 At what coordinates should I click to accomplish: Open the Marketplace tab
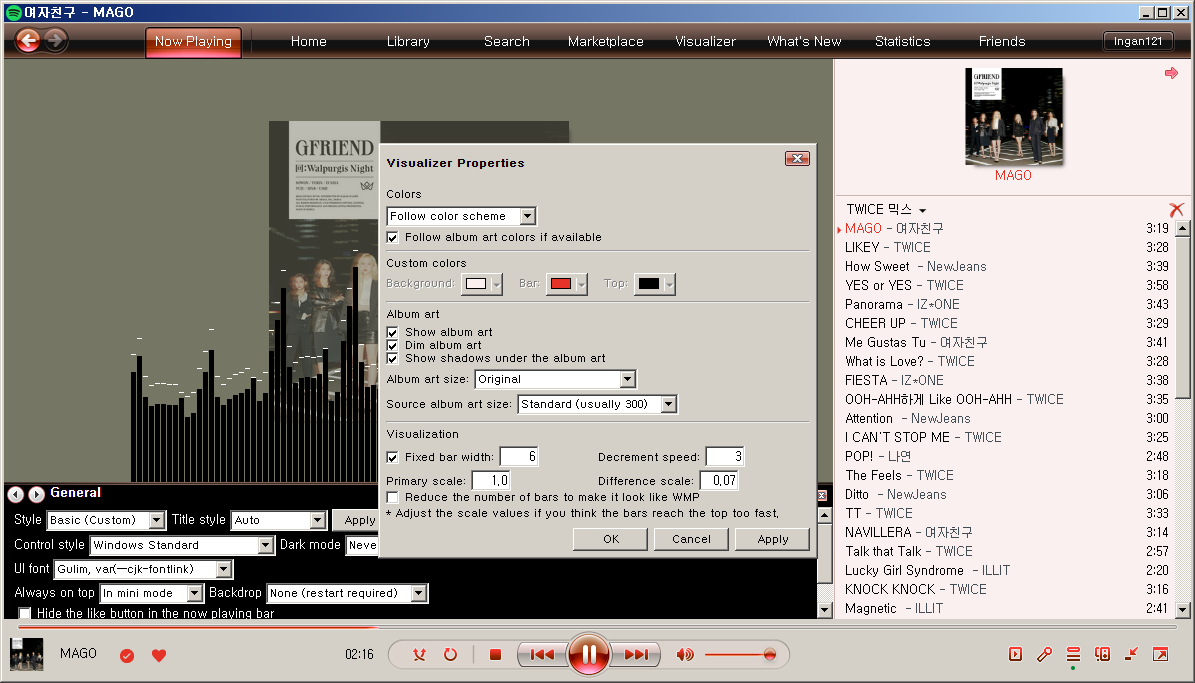click(606, 42)
